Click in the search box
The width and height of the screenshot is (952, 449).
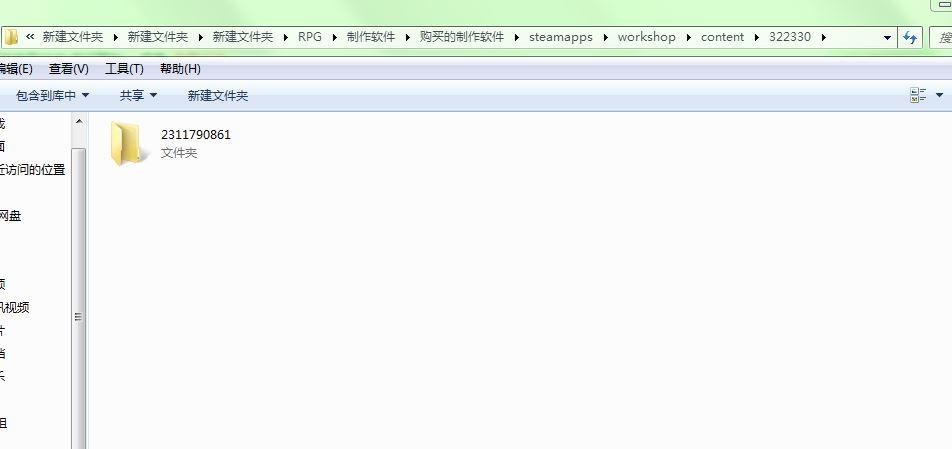coord(940,37)
